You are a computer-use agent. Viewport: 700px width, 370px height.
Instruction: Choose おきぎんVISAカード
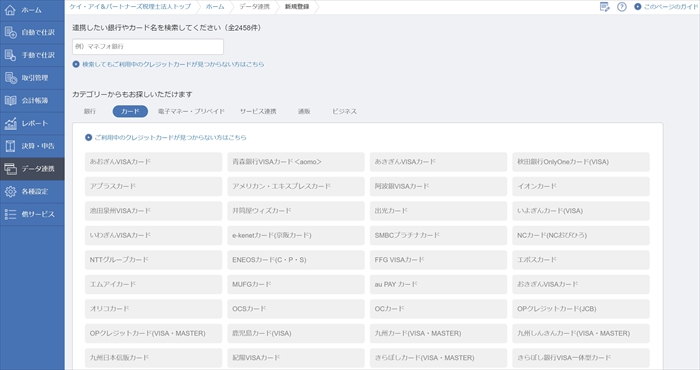[581, 284]
